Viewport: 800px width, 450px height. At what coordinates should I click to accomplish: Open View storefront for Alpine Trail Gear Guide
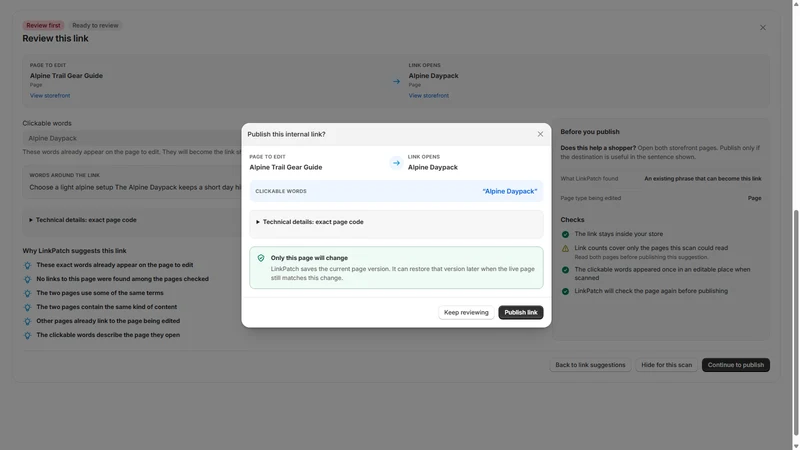[x=50, y=95]
